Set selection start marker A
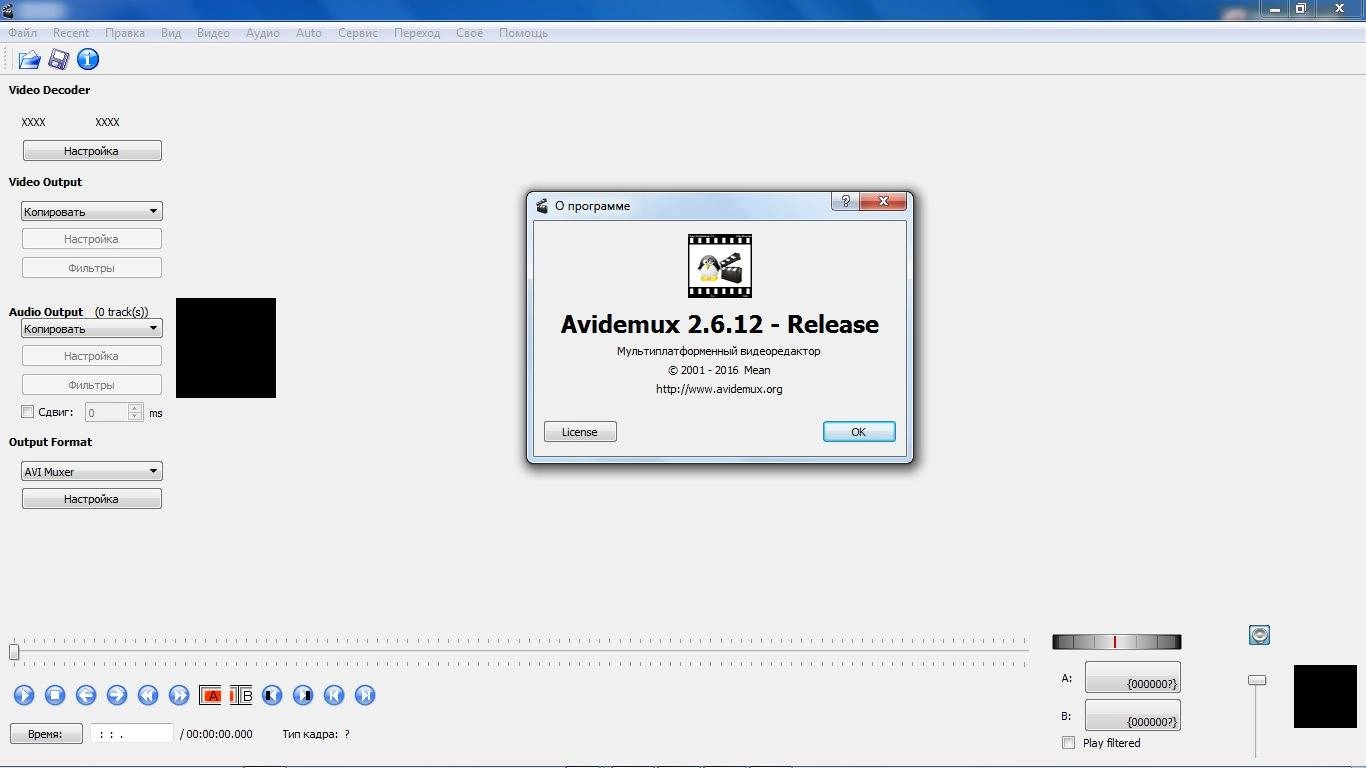This screenshot has width=1366, height=768. click(x=211, y=695)
